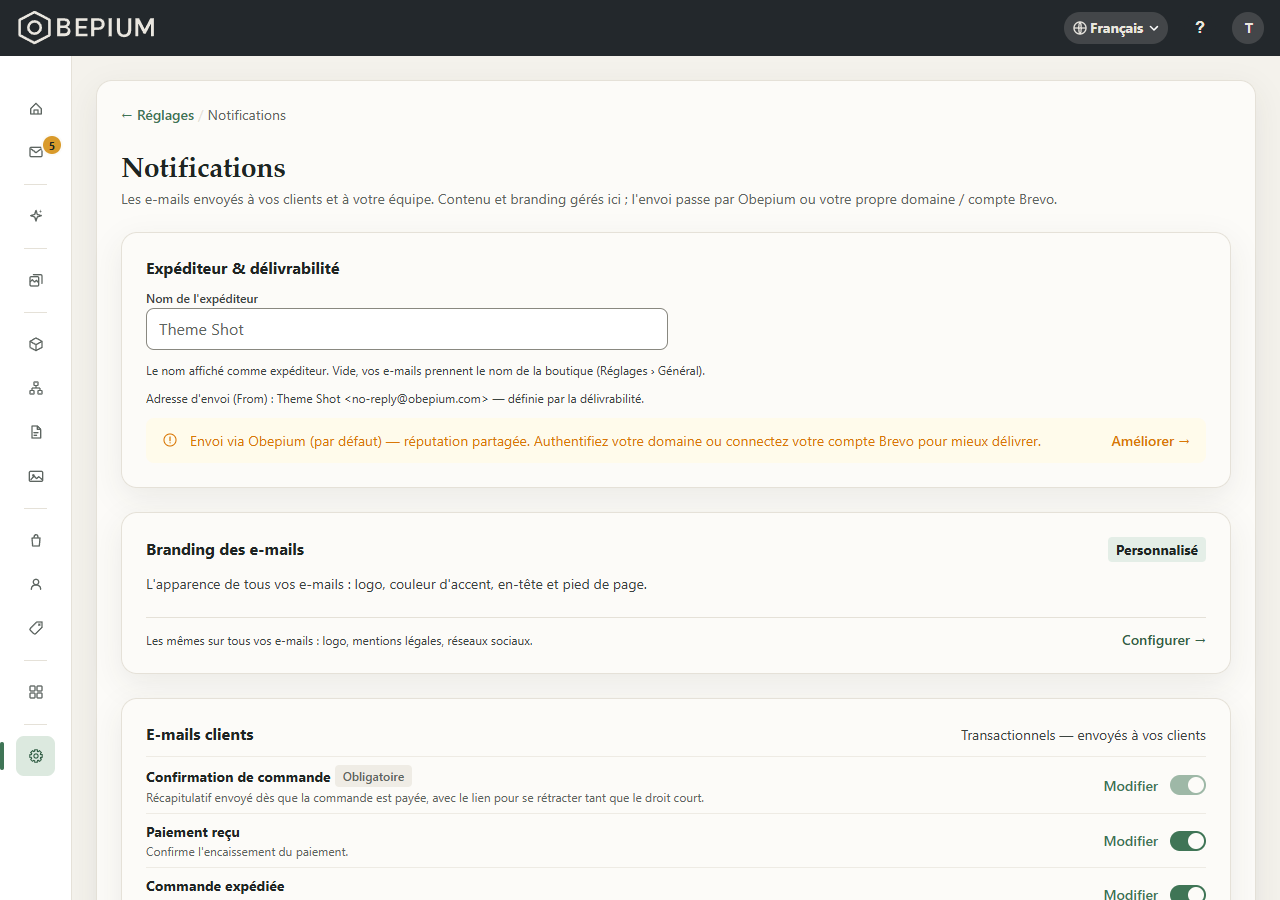Viewport: 1280px width, 900px height.
Task: Toggle the Confirmation de commande switch
Action: tap(1188, 786)
